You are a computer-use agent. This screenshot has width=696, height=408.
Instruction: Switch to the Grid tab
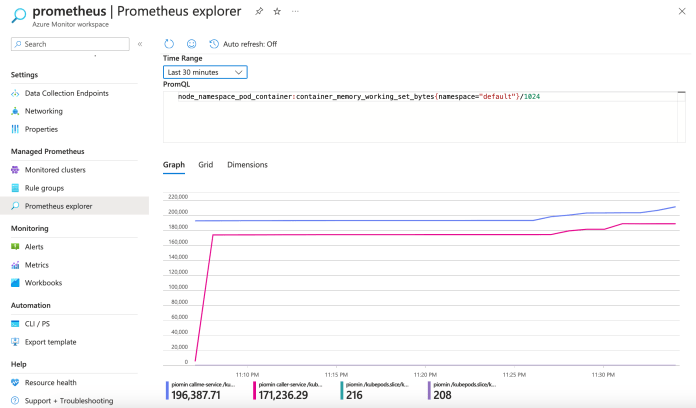[x=206, y=165]
